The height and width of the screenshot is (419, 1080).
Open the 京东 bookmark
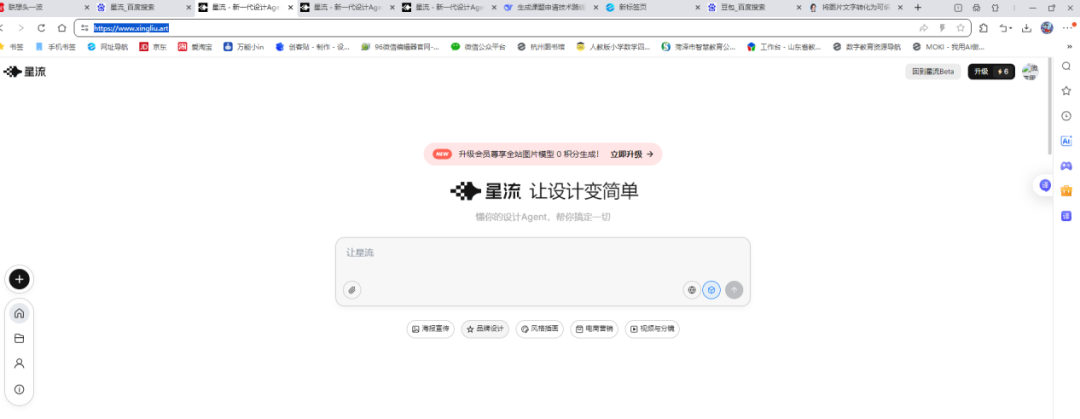coord(153,47)
